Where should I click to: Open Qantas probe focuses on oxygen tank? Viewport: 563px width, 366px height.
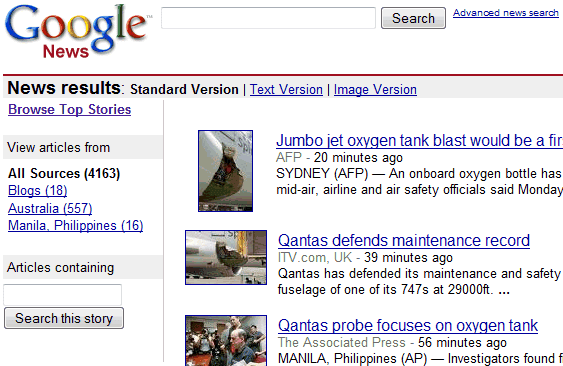[408, 325]
